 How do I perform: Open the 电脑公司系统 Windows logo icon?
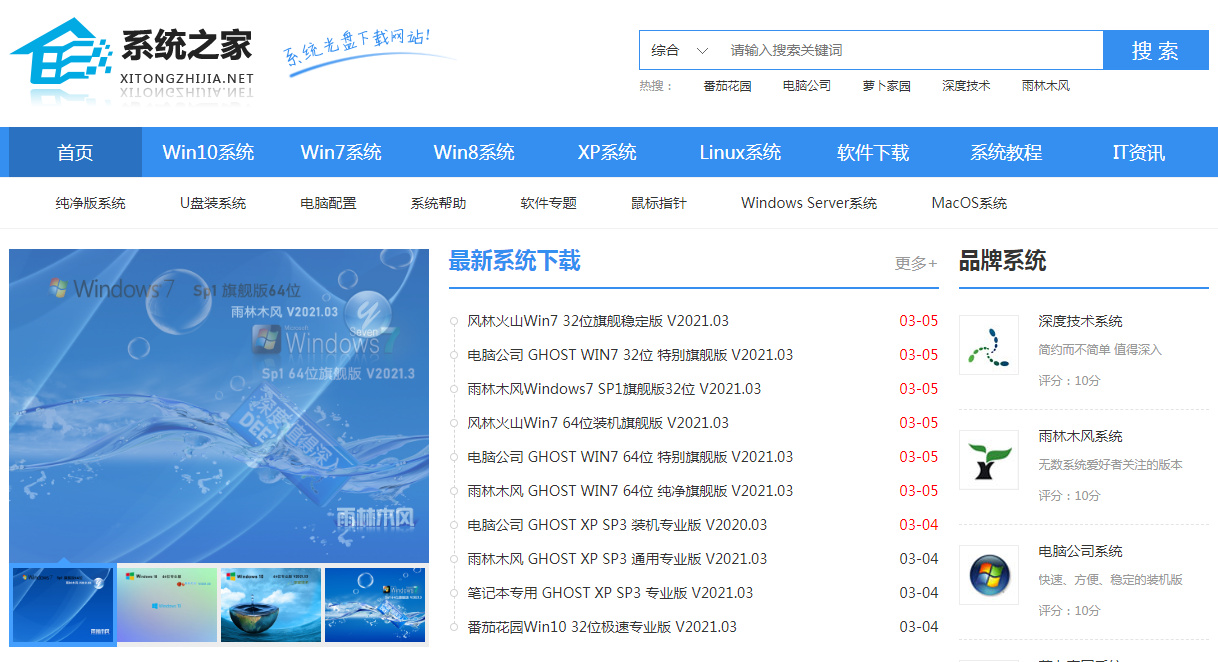tap(989, 575)
